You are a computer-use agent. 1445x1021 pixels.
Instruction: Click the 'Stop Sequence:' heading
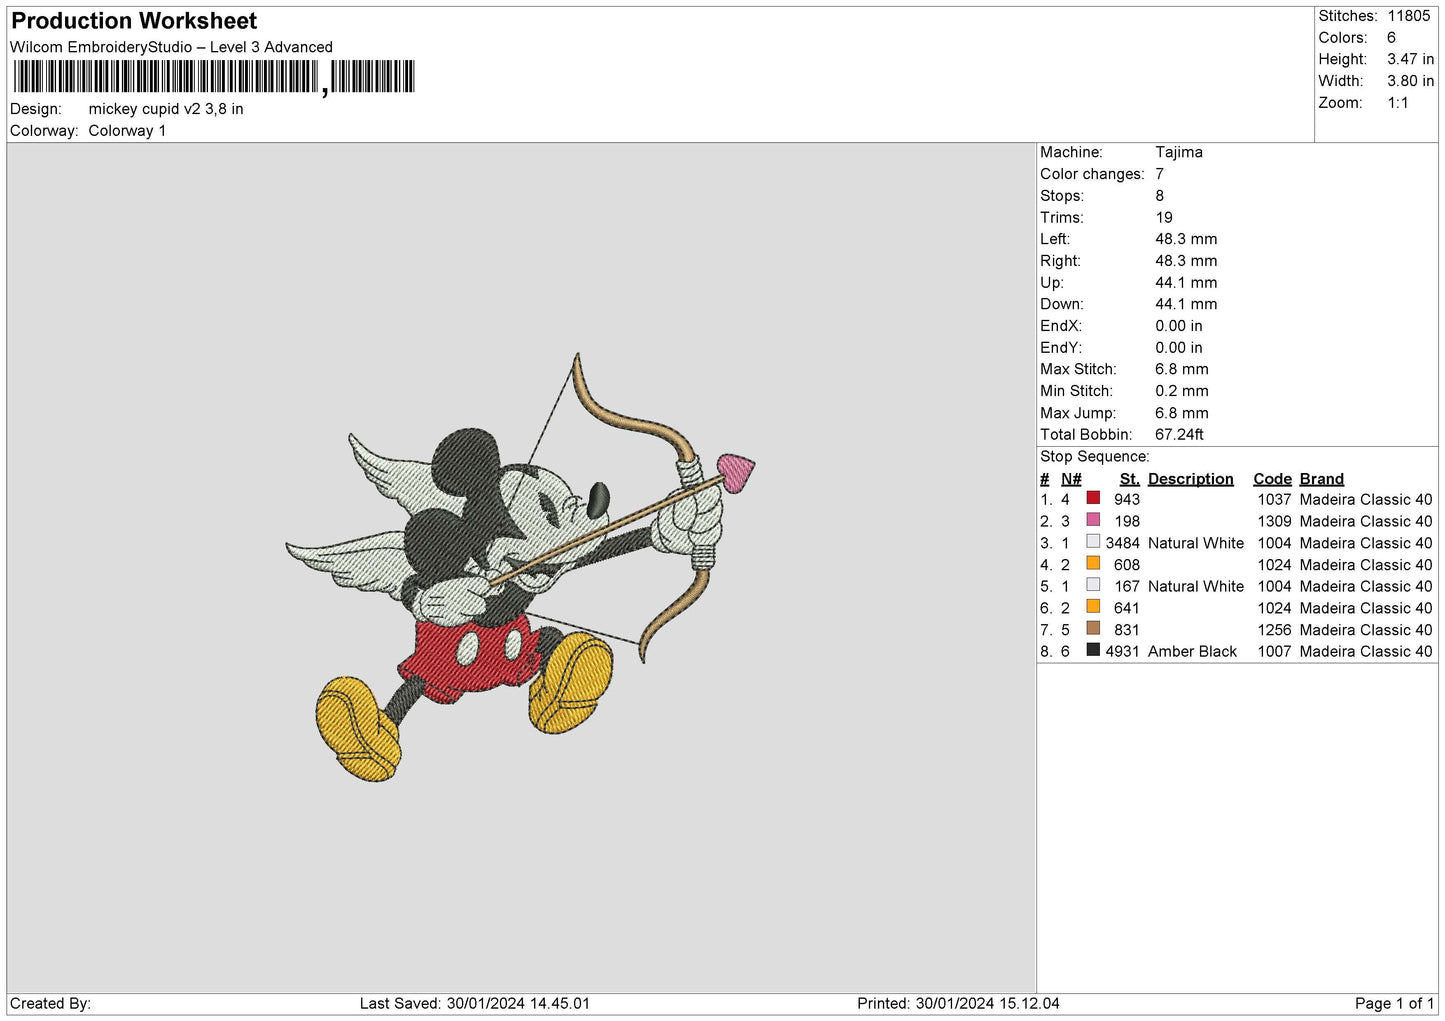point(1095,457)
